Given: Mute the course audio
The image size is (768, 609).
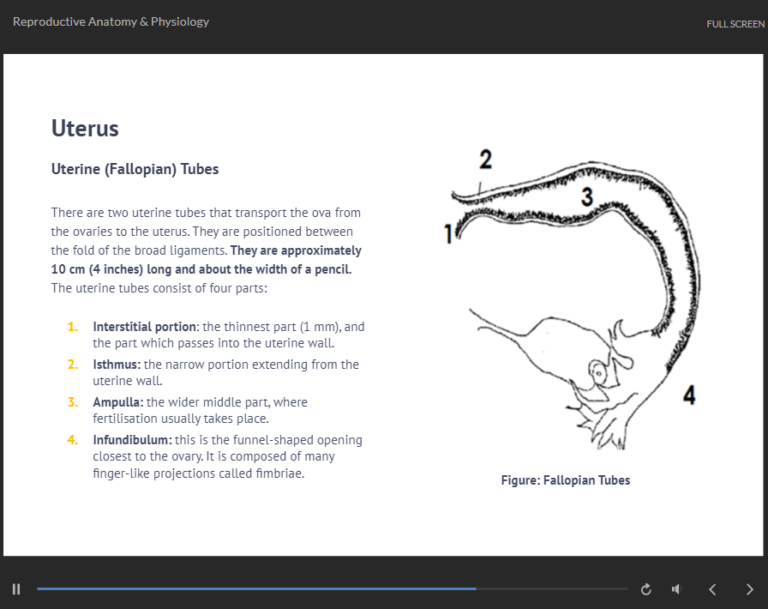Looking at the screenshot, I should [676, 589].
